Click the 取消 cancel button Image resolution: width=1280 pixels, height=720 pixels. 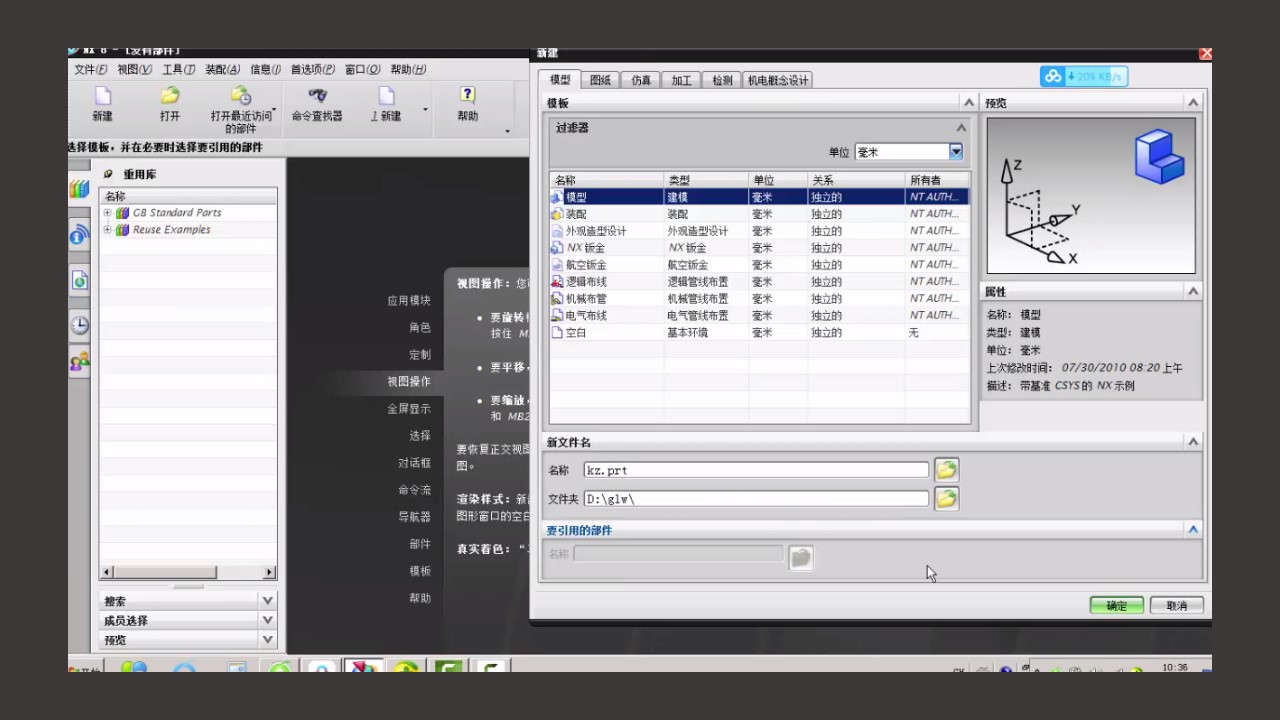click(x=1177, y=606)
